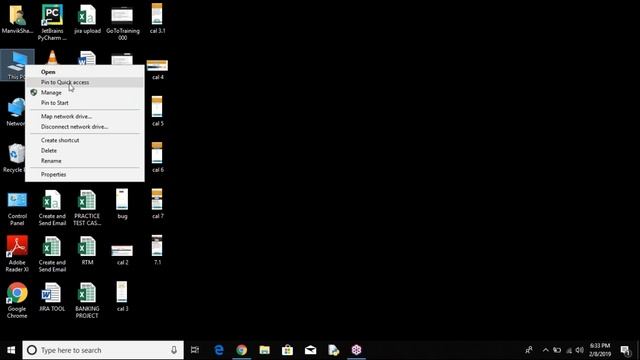Select the BANKING PROJECT Excel file

click(87, 300)
